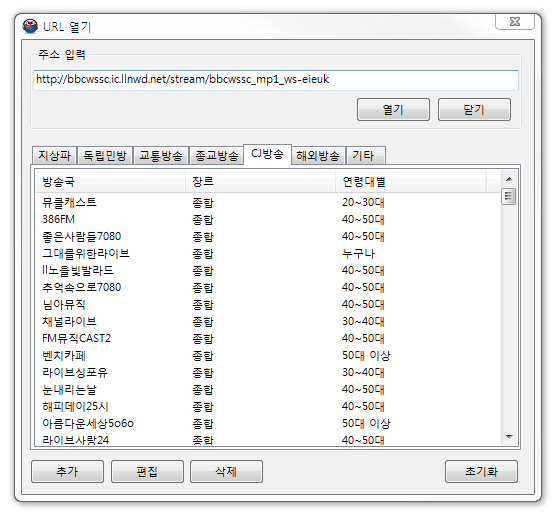The width and height of the screenshot is (559, 524).
Task: Click the 편집 edit button
Action: [x=147, y=472]
